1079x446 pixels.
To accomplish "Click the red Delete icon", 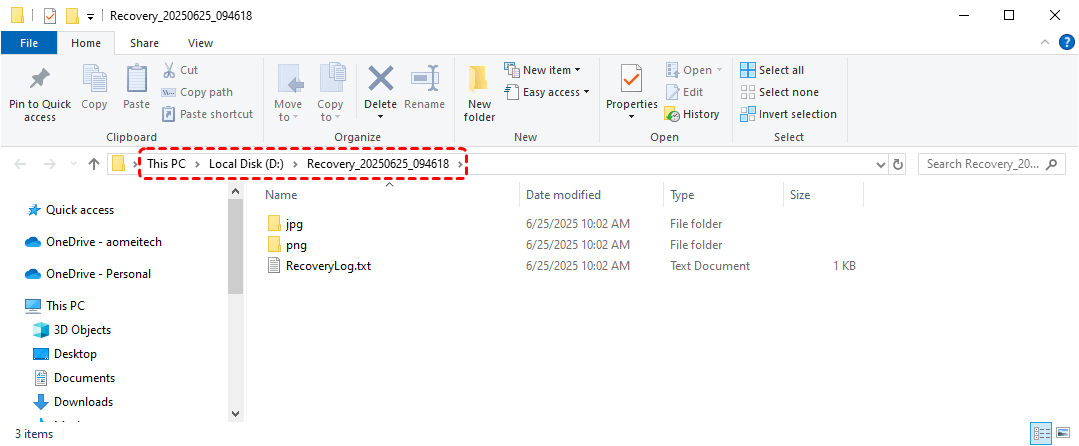I will (x=380, y=80).
